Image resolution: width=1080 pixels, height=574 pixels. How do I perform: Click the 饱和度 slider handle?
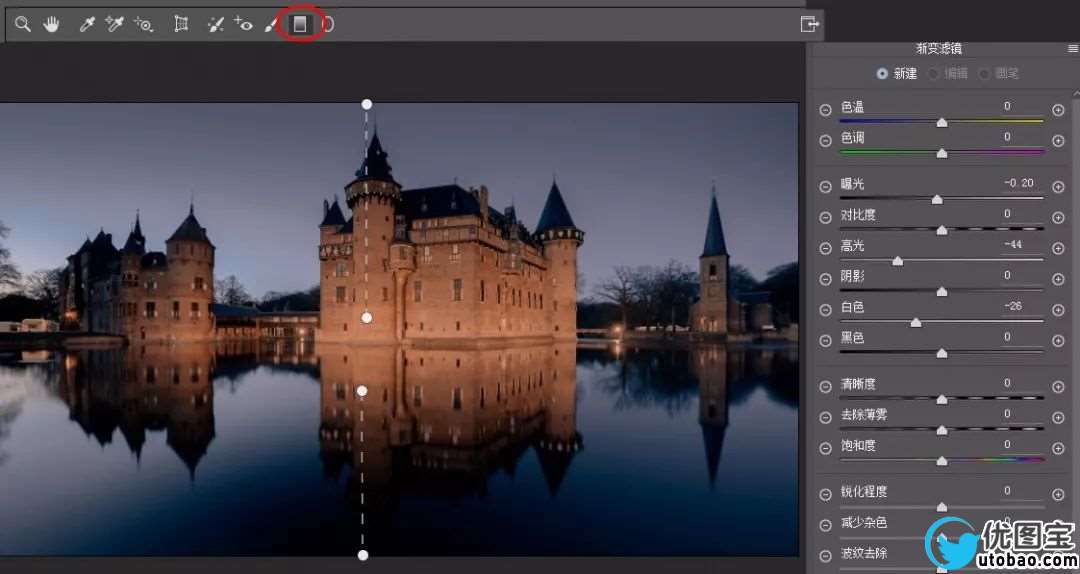point(942,461)
